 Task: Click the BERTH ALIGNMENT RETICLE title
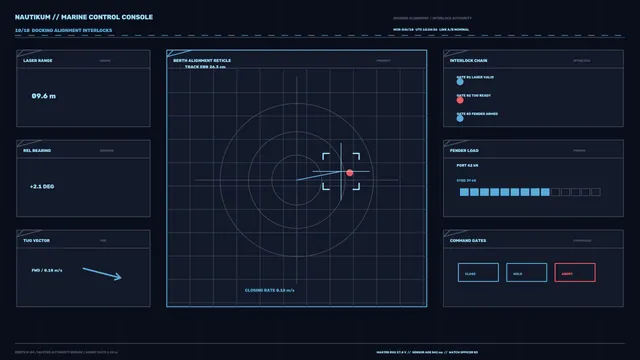pos(202,60)
